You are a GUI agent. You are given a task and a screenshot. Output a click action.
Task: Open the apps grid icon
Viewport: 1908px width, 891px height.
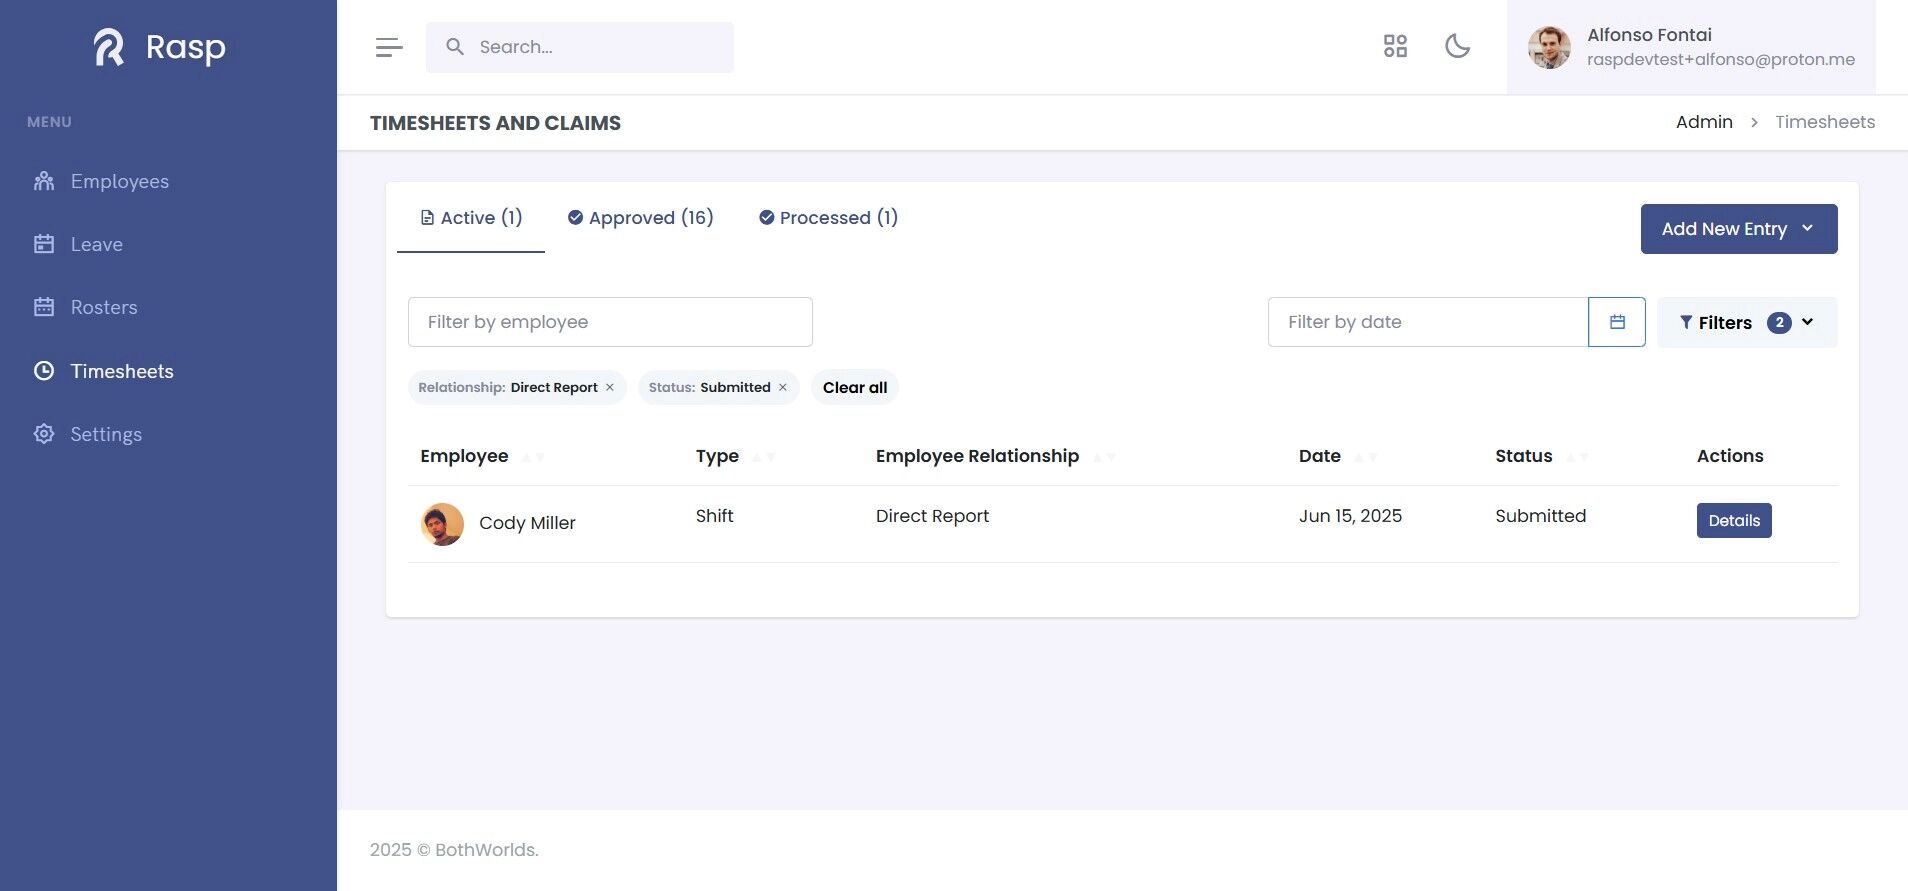point(1395,46)
